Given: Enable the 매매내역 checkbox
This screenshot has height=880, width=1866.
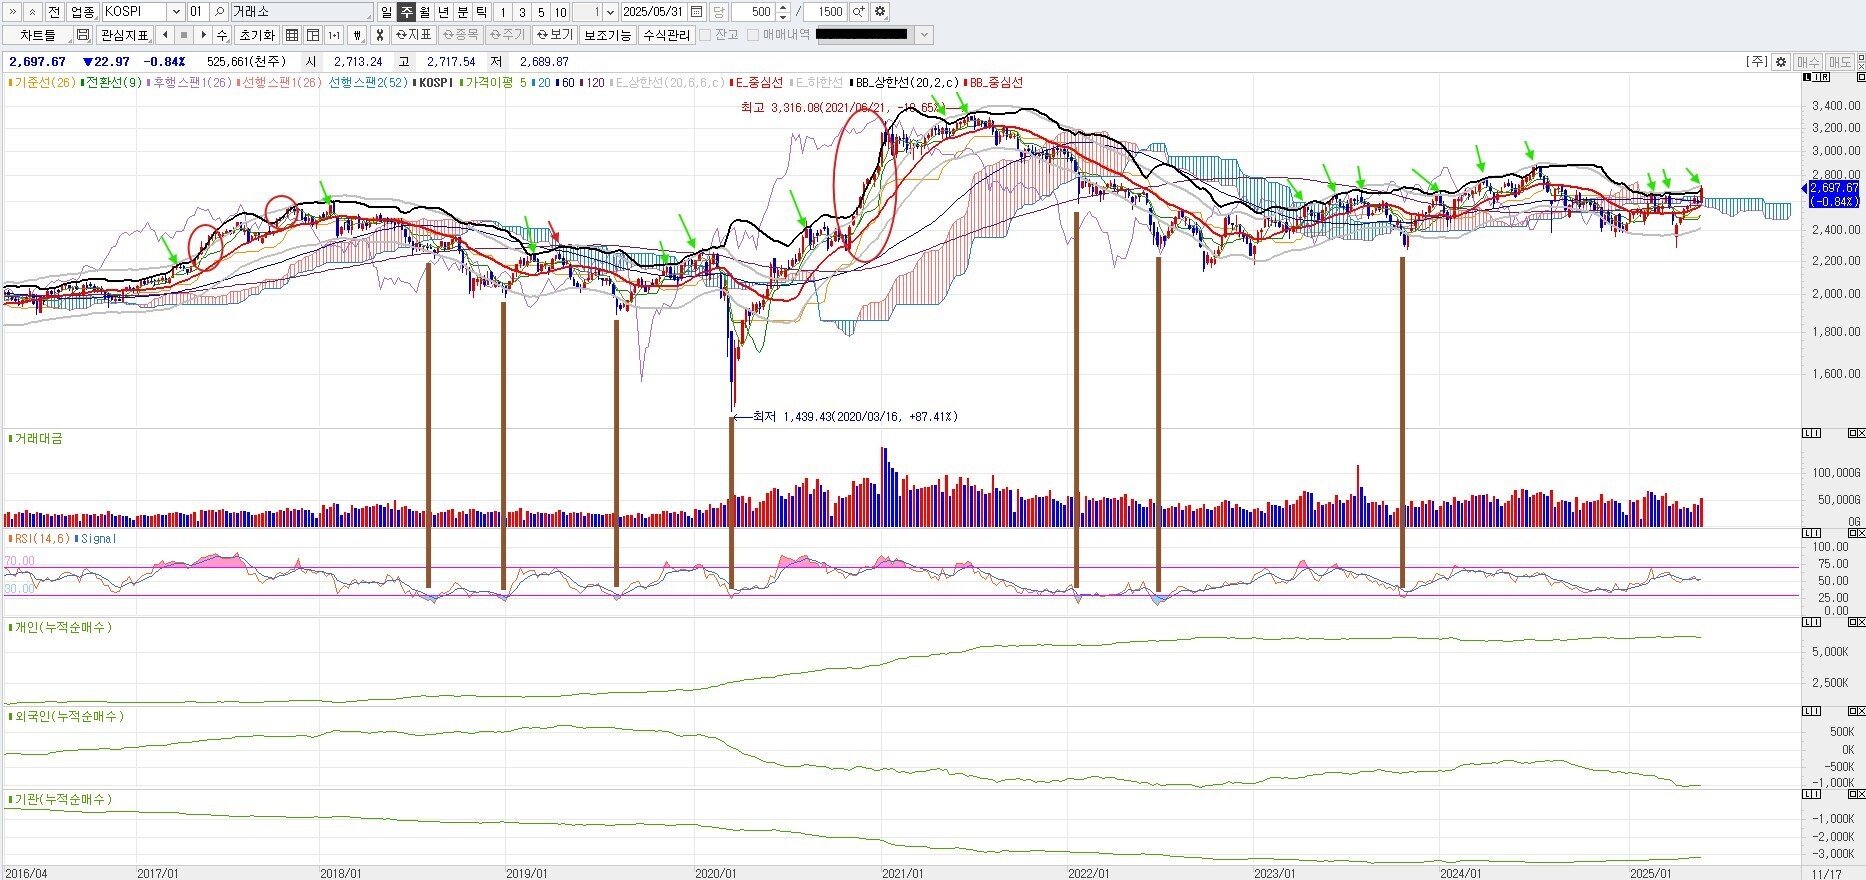Looking at the screenshot, I should tap(753, 35).
